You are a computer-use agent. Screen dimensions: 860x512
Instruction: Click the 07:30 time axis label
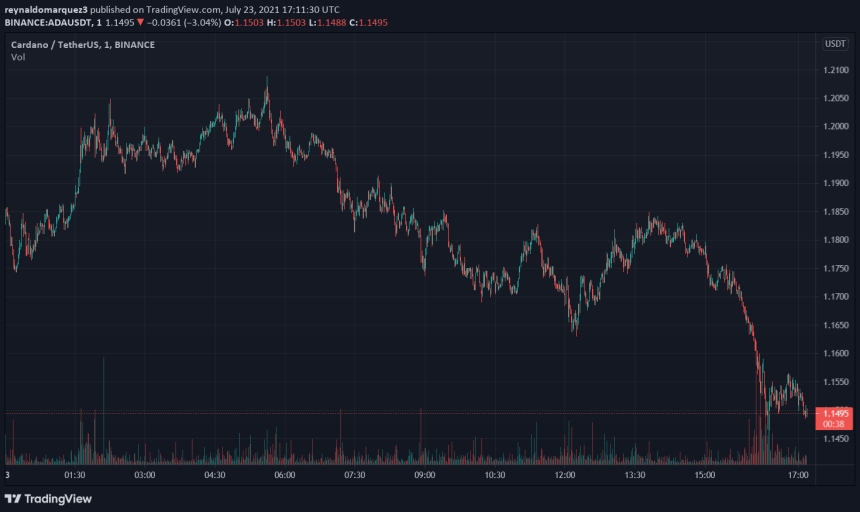[x=355, y=475]
